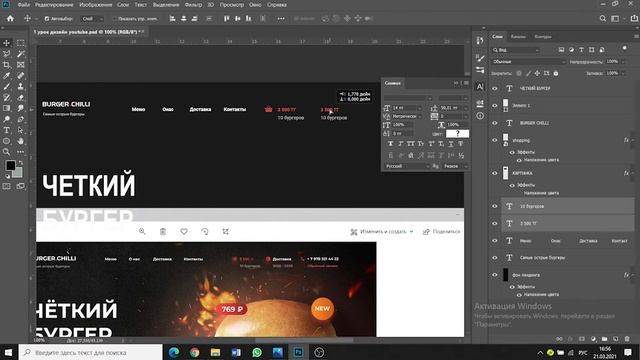
Task: Select the Lasso tool
Action: (x=7, y=54)
